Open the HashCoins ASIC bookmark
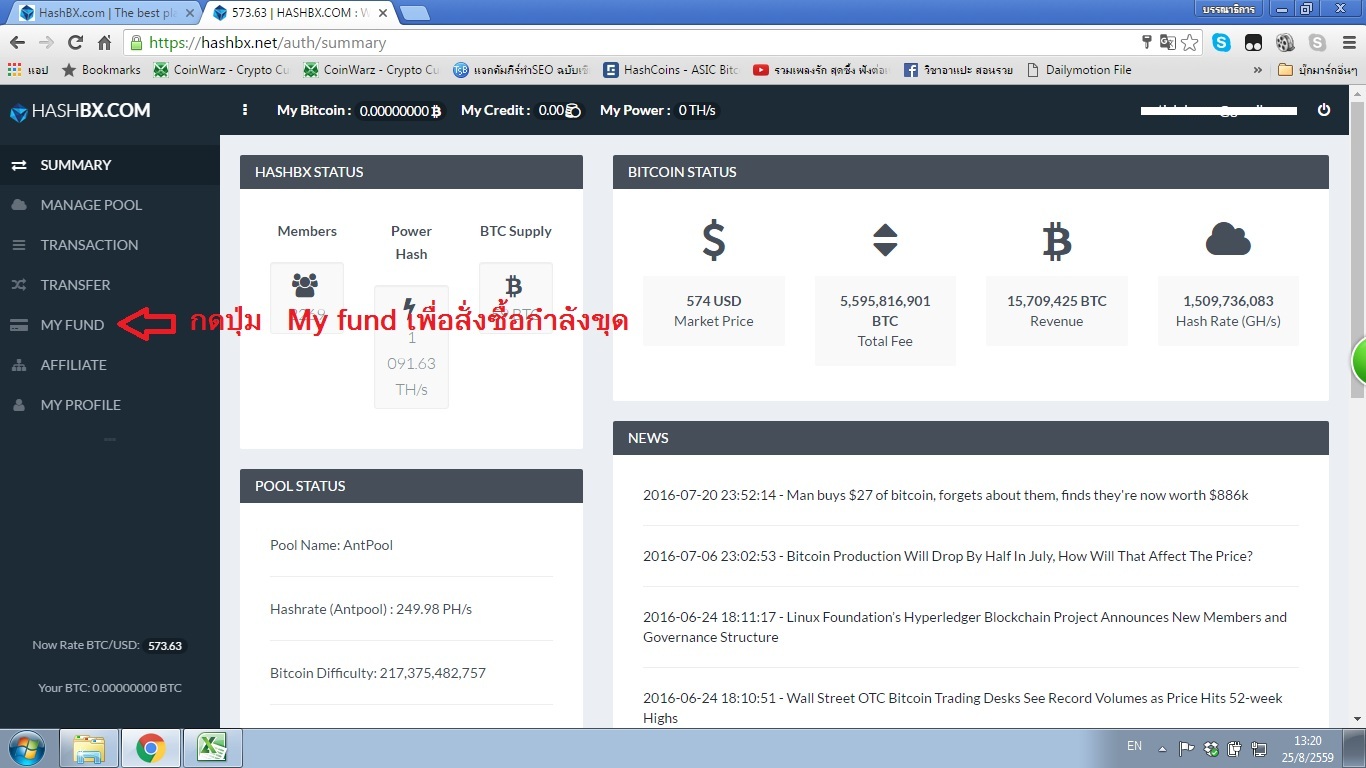This screenshot has height=768, width=1366. (x=671, y=70)
